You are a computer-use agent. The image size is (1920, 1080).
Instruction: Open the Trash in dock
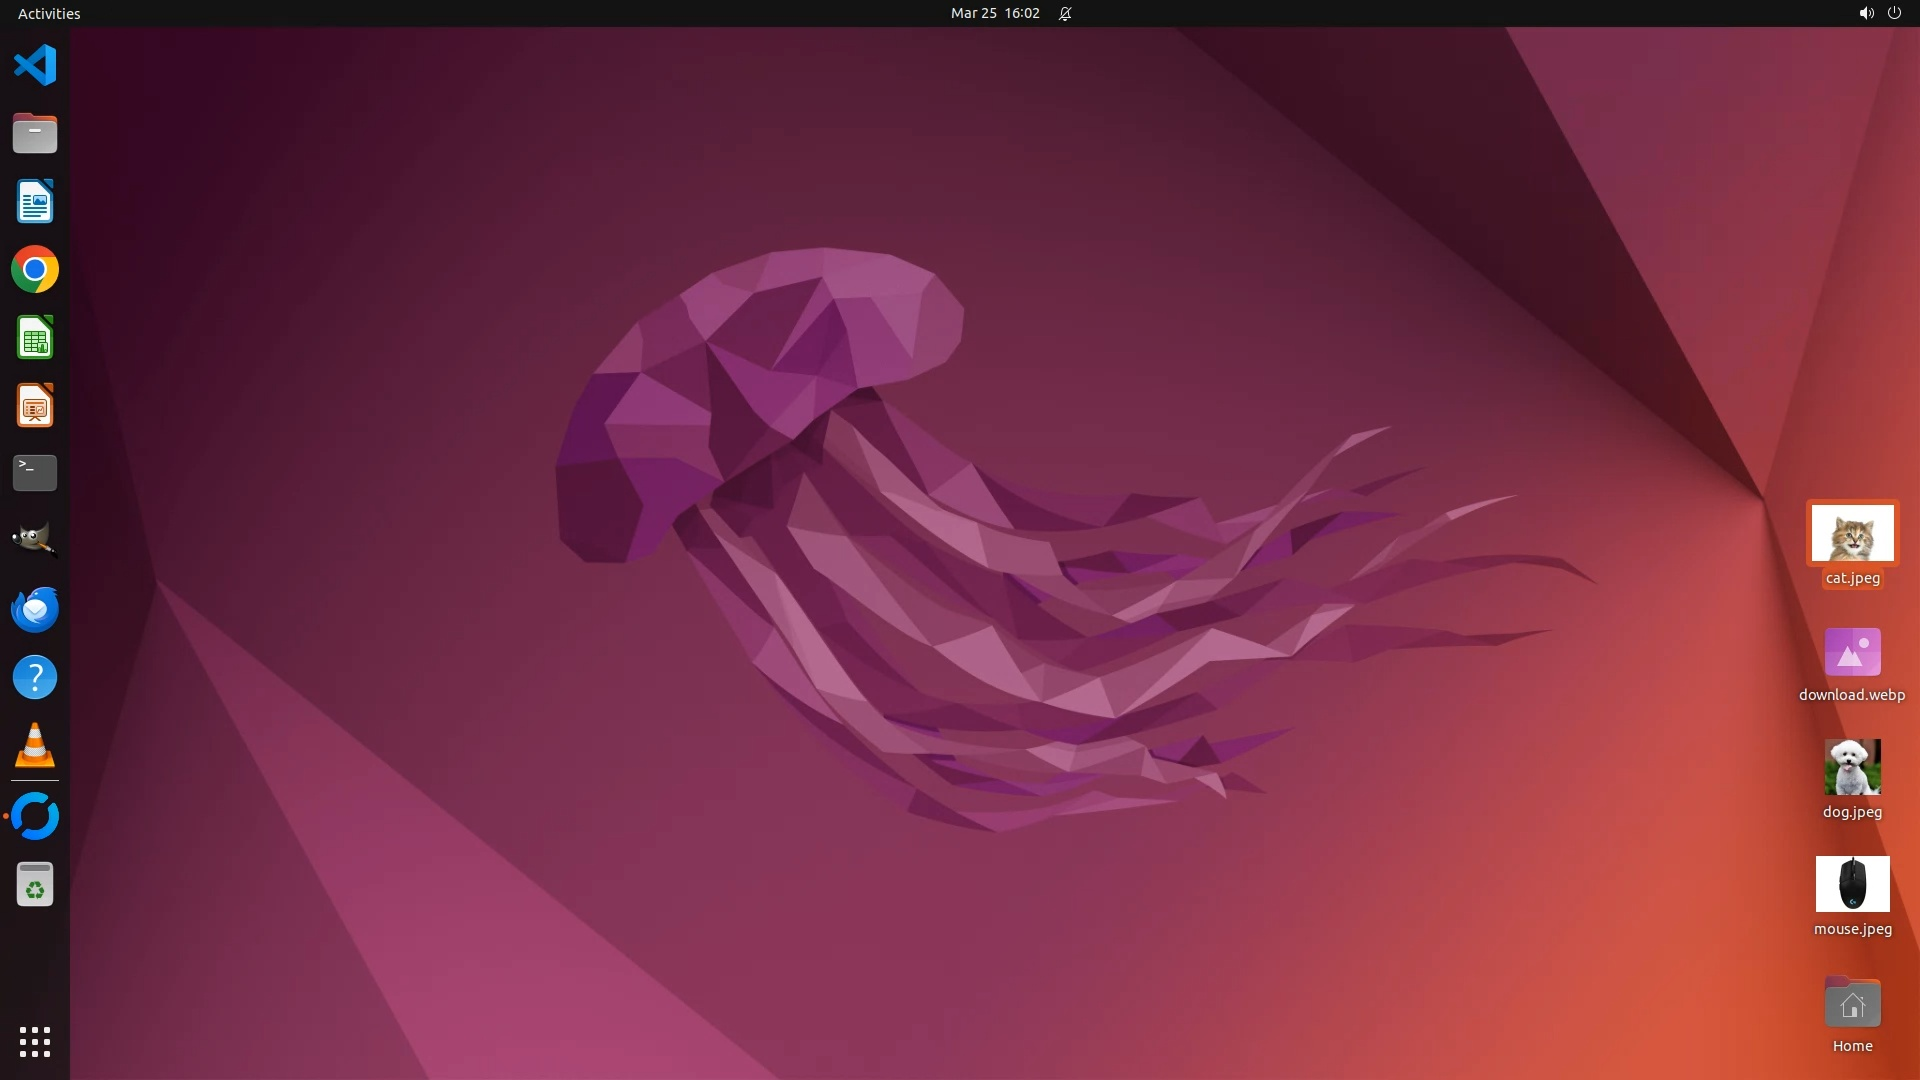tap(35, 885)
